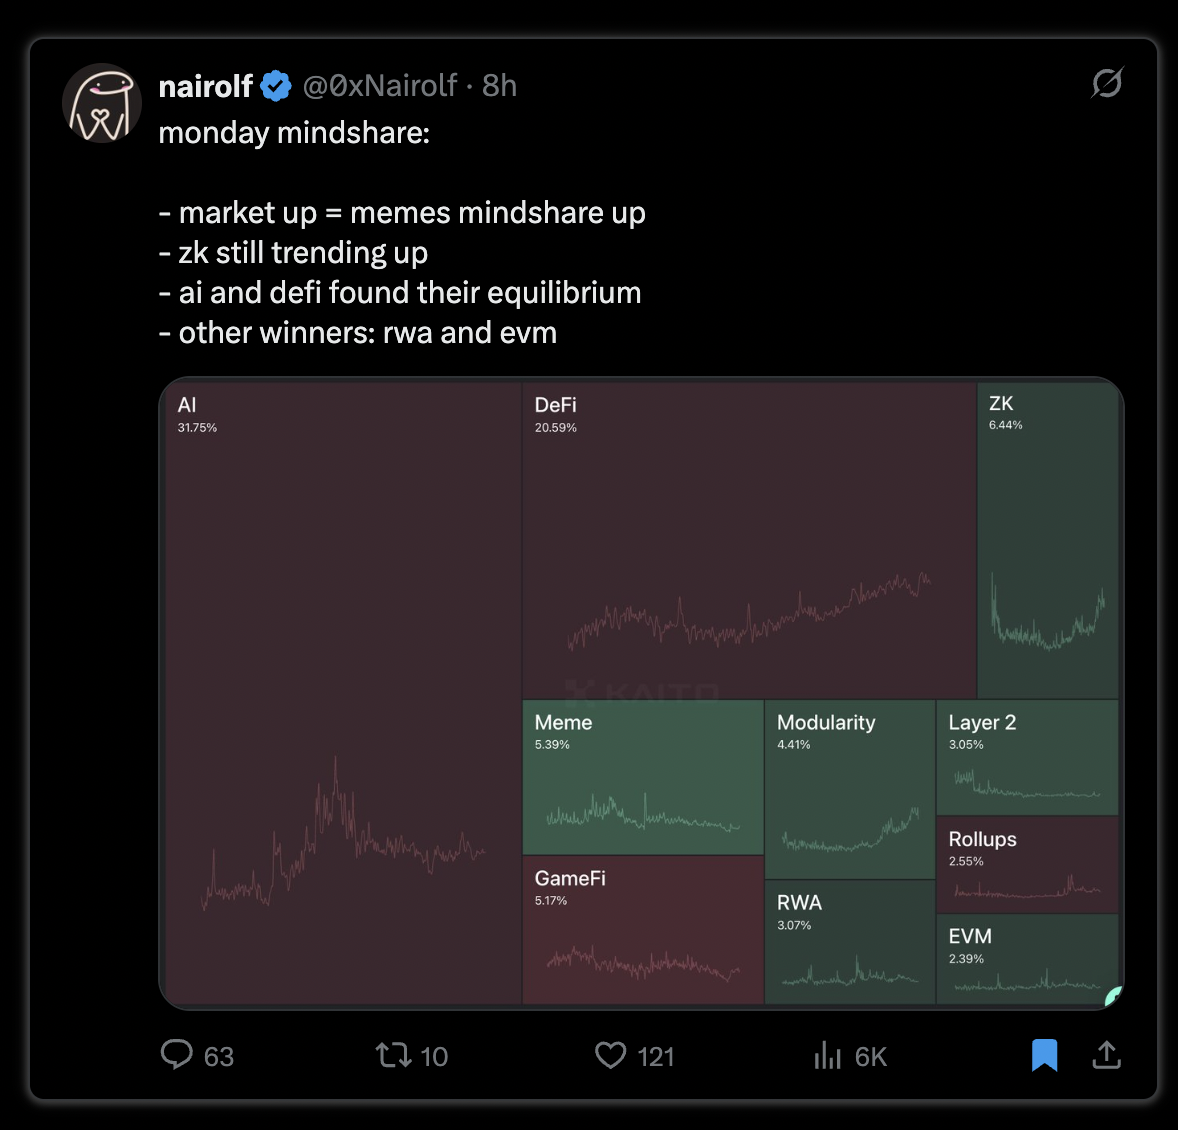This screenshot has width=1178, height=1130.
Task: Click the Modularity 4.41% tile
Action: [x=850, y=789]
